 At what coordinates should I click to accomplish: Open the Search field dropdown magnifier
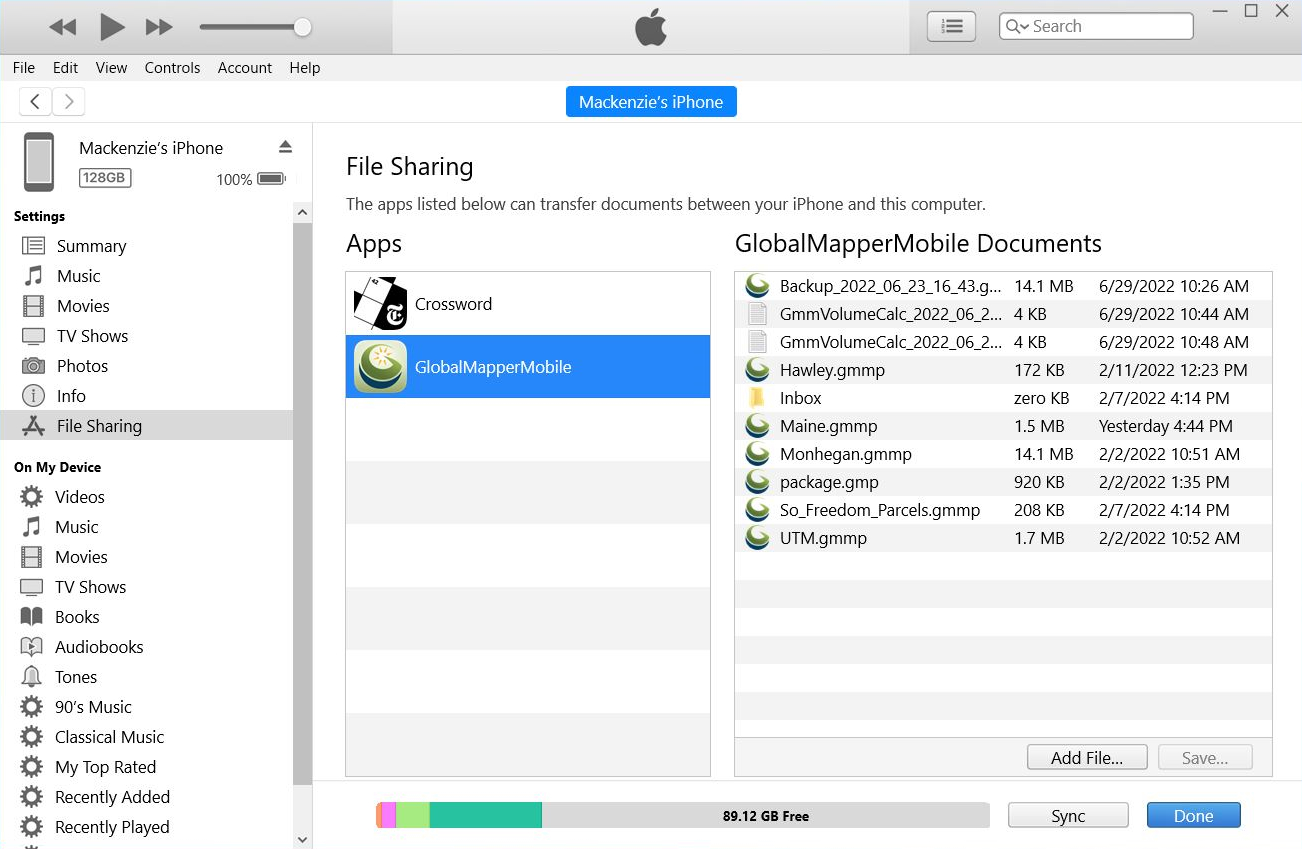(x=1017, y=27)
